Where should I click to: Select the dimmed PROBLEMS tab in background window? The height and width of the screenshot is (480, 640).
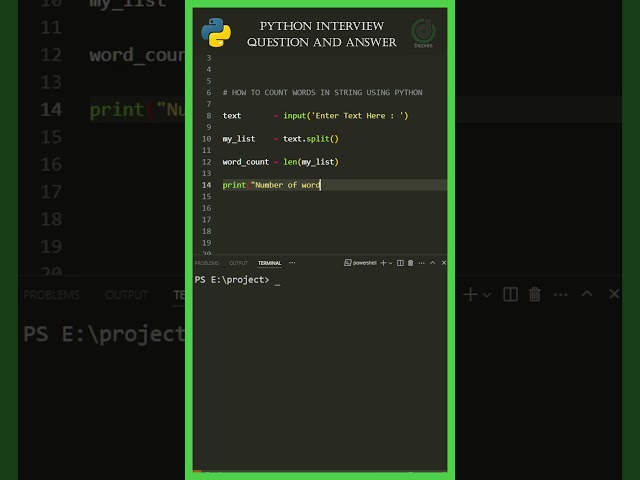51,295
